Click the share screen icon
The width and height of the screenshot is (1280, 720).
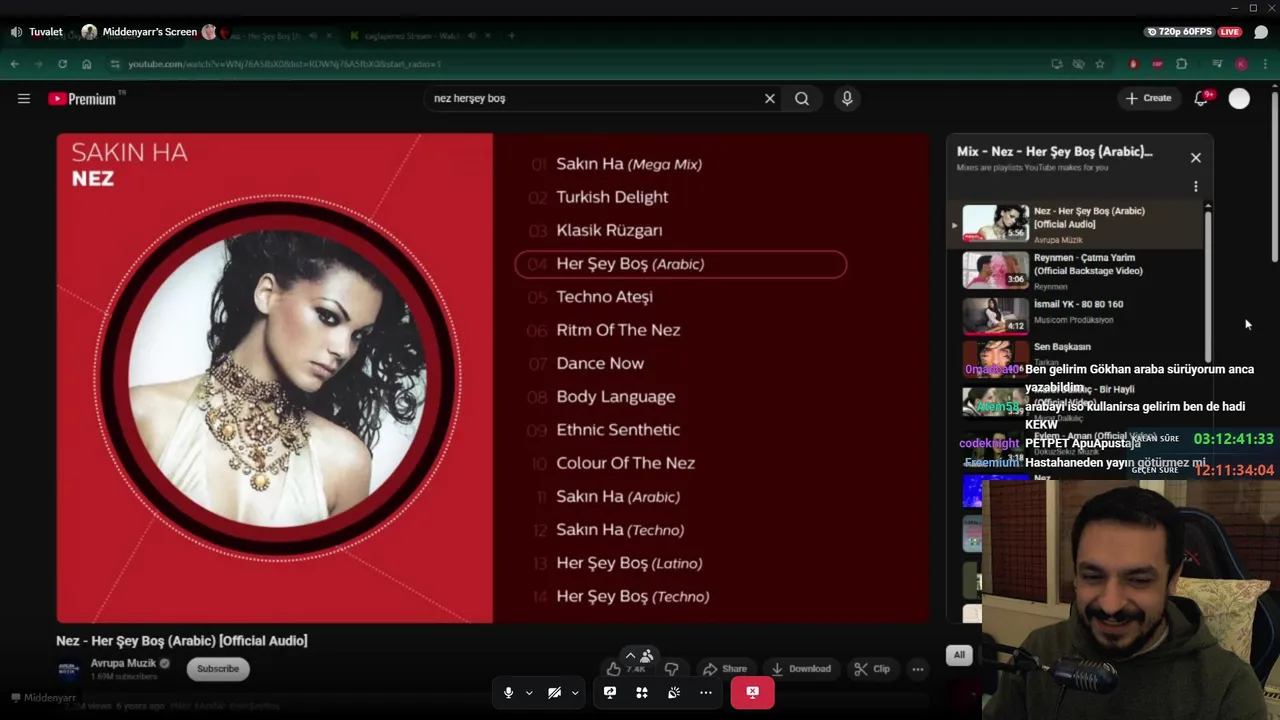(610, 692)
